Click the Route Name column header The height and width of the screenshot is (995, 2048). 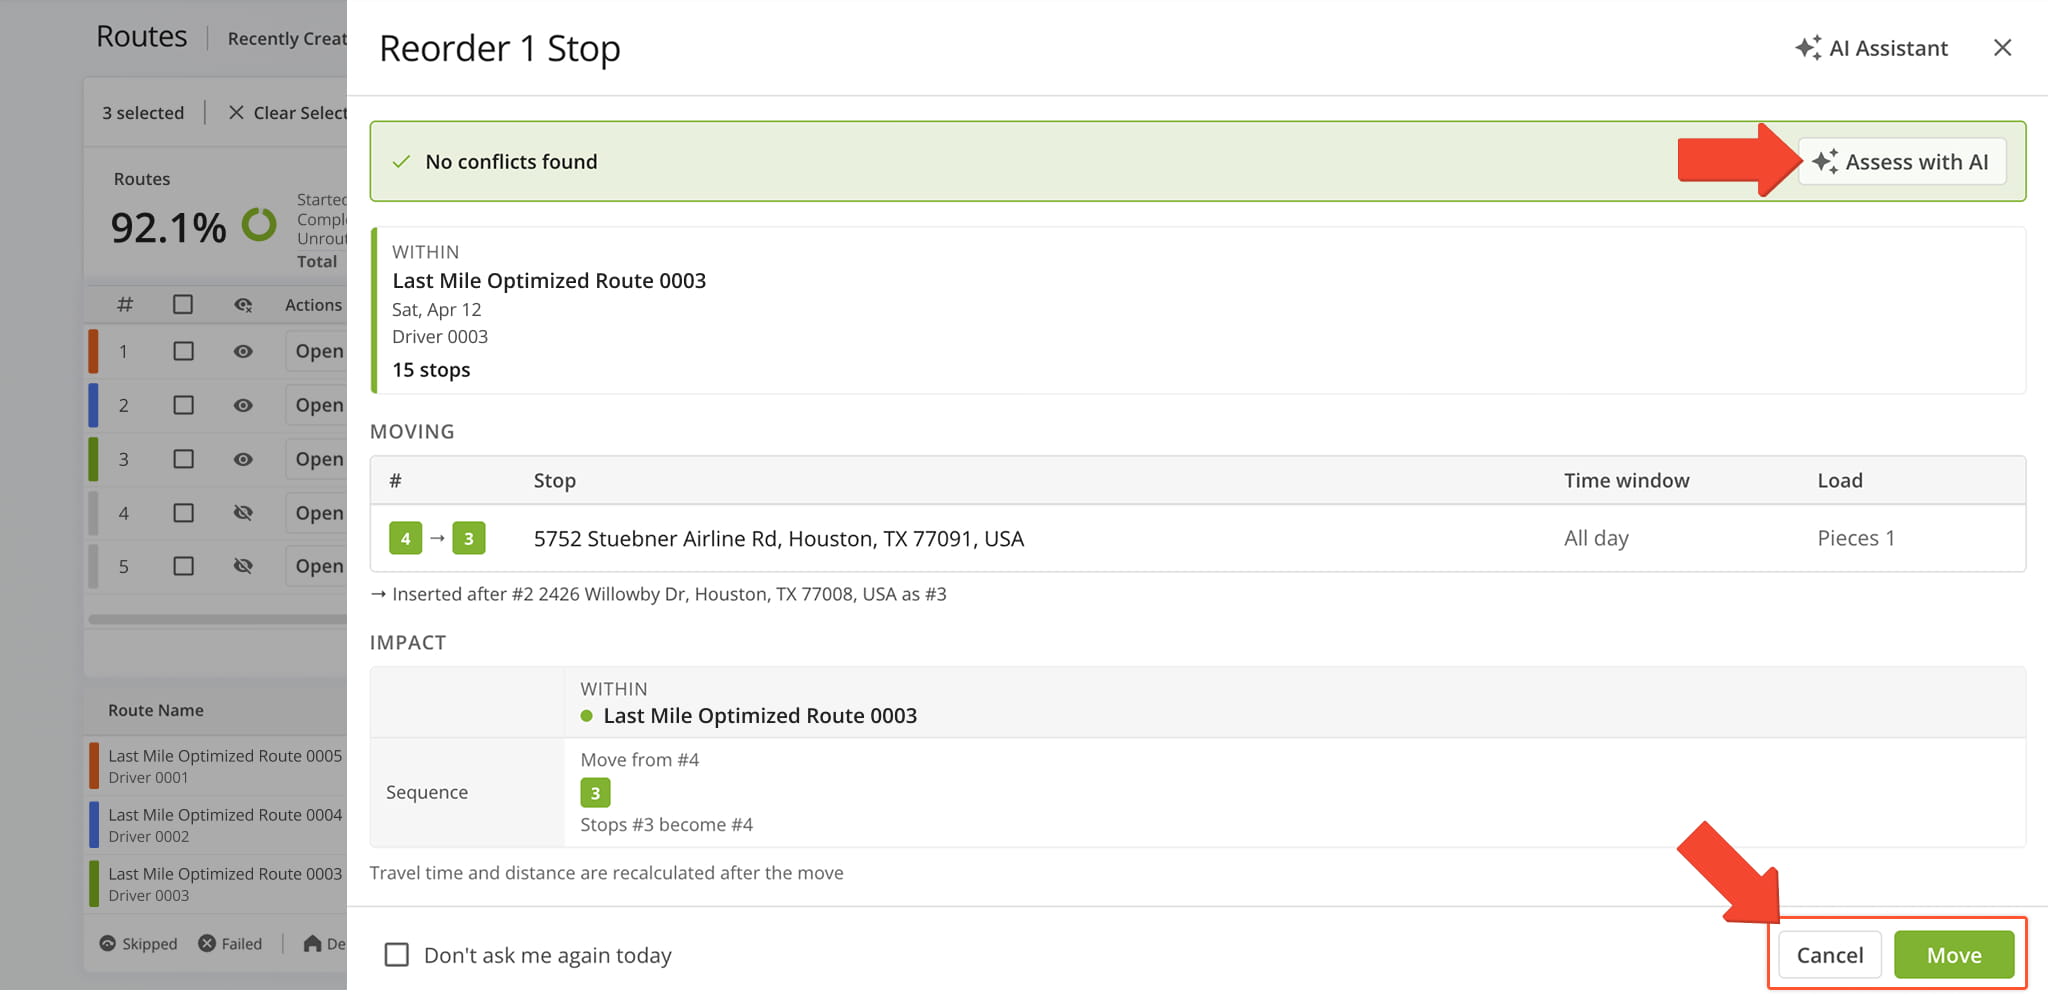point(156,710)
